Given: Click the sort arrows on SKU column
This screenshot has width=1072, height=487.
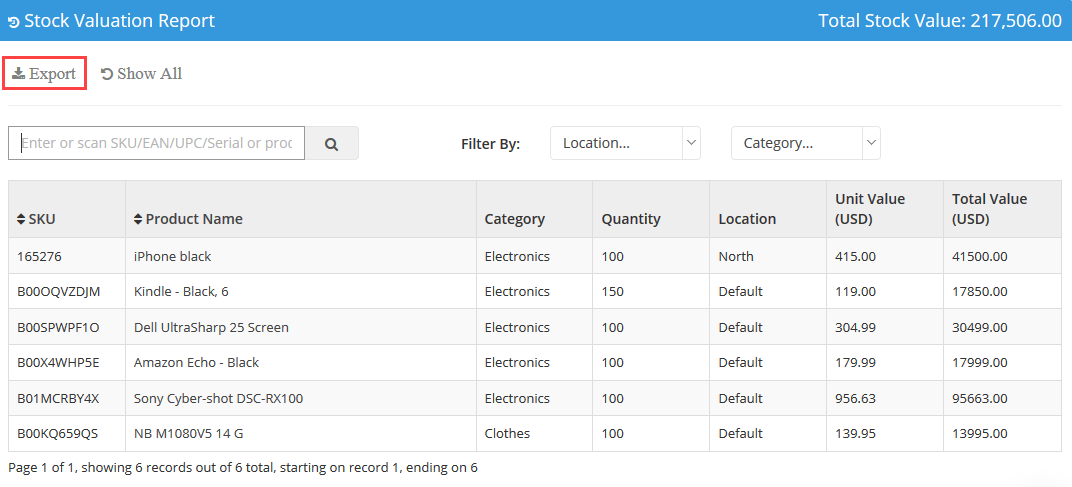Looking at the screenshot, I should tap(21, 220).
